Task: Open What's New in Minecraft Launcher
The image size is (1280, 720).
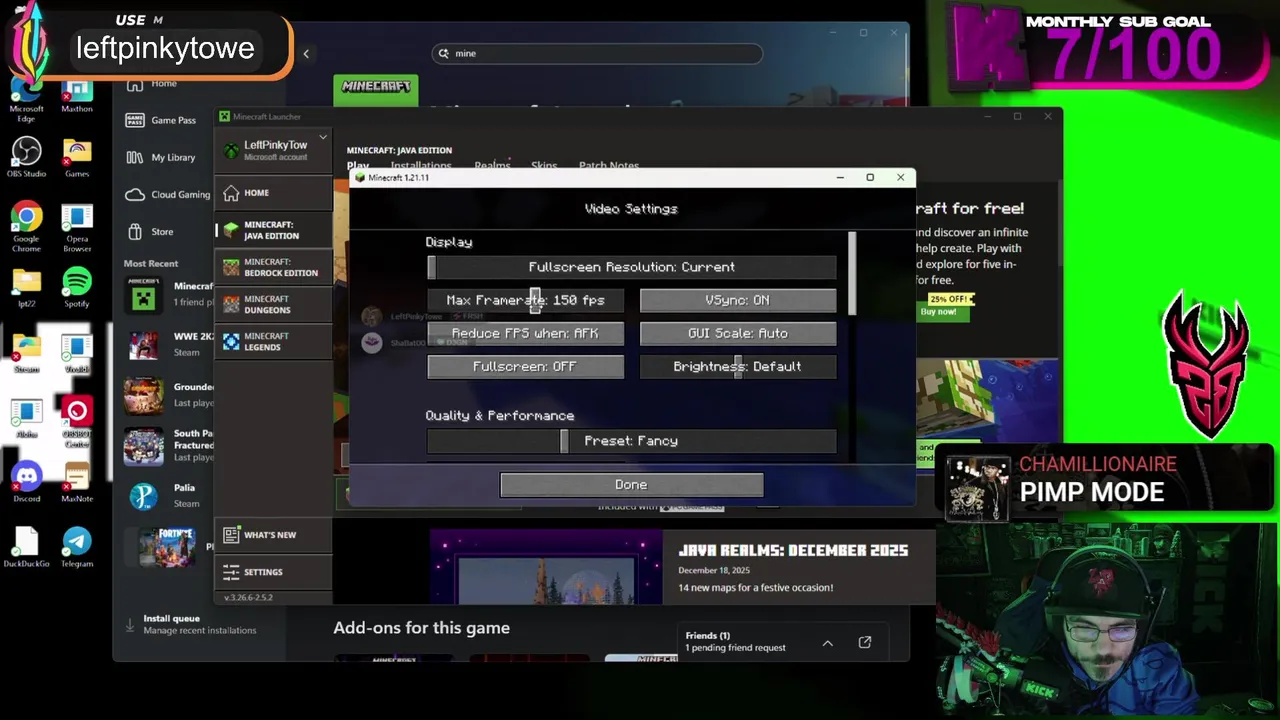Action: pyautogui.click(x=273, y=535)
